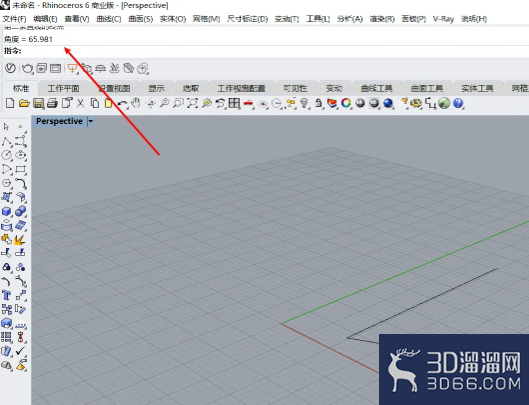Click the V-Ray teapot render icon

point(27,69)
